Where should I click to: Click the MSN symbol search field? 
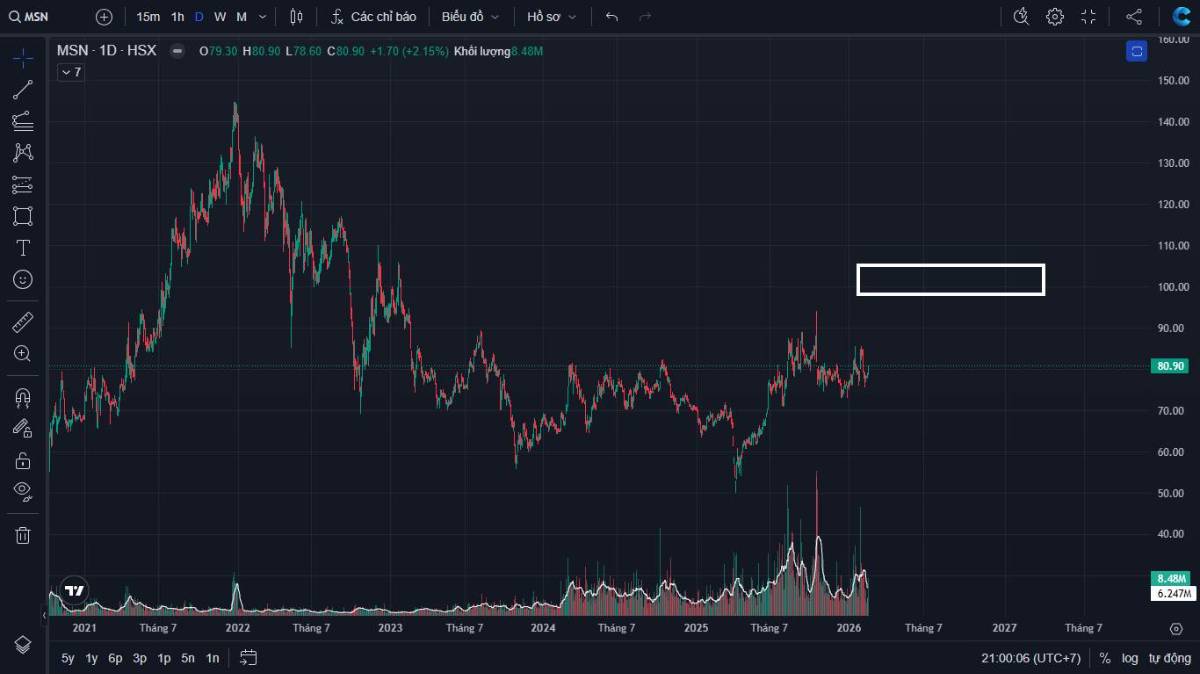[38, 17]
